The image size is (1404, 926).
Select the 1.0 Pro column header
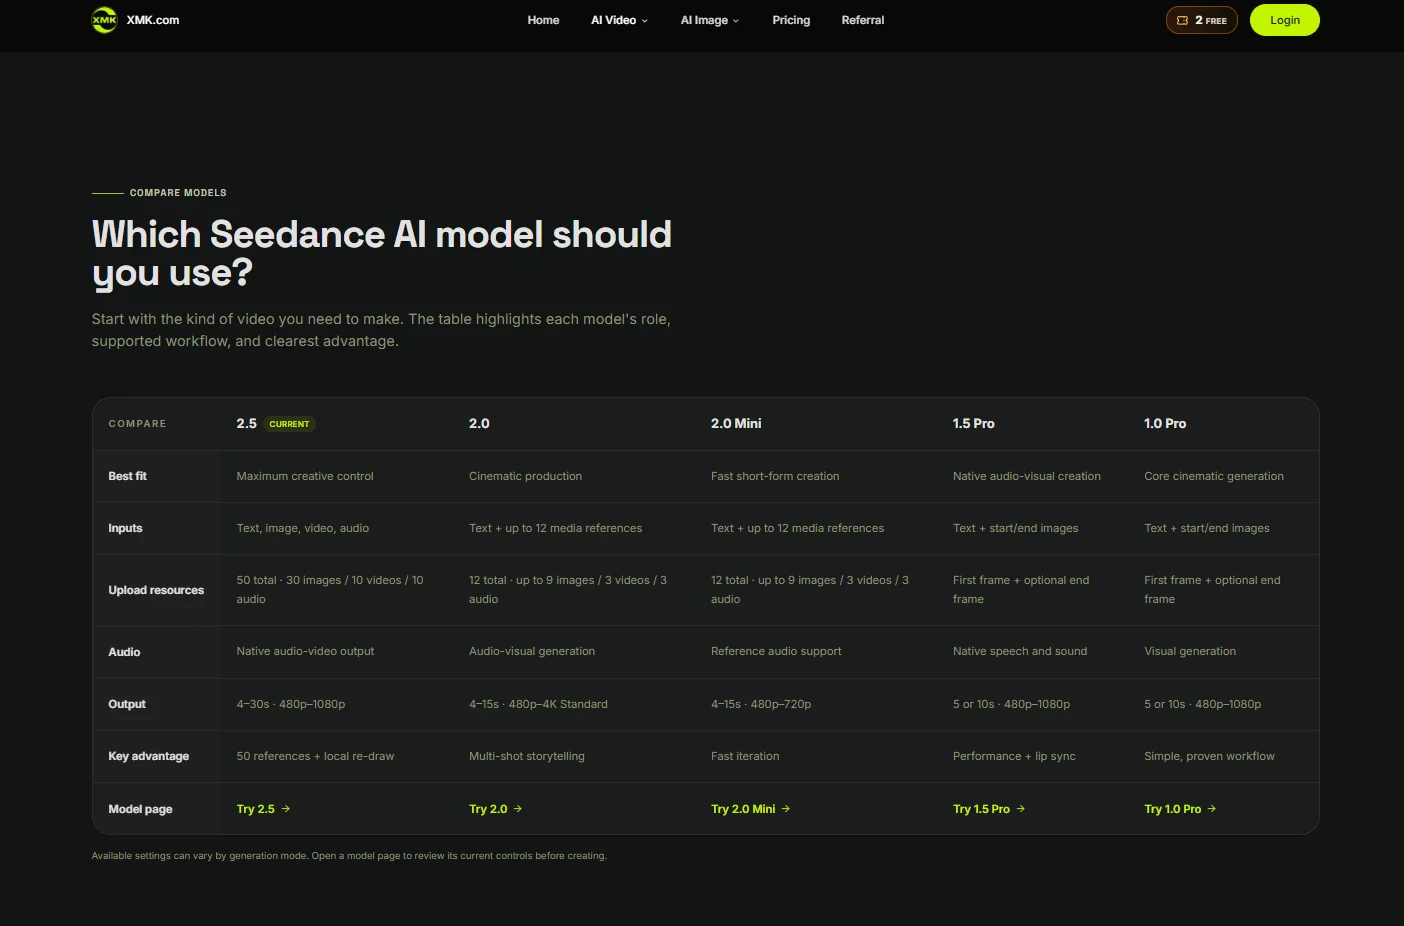1165,424
